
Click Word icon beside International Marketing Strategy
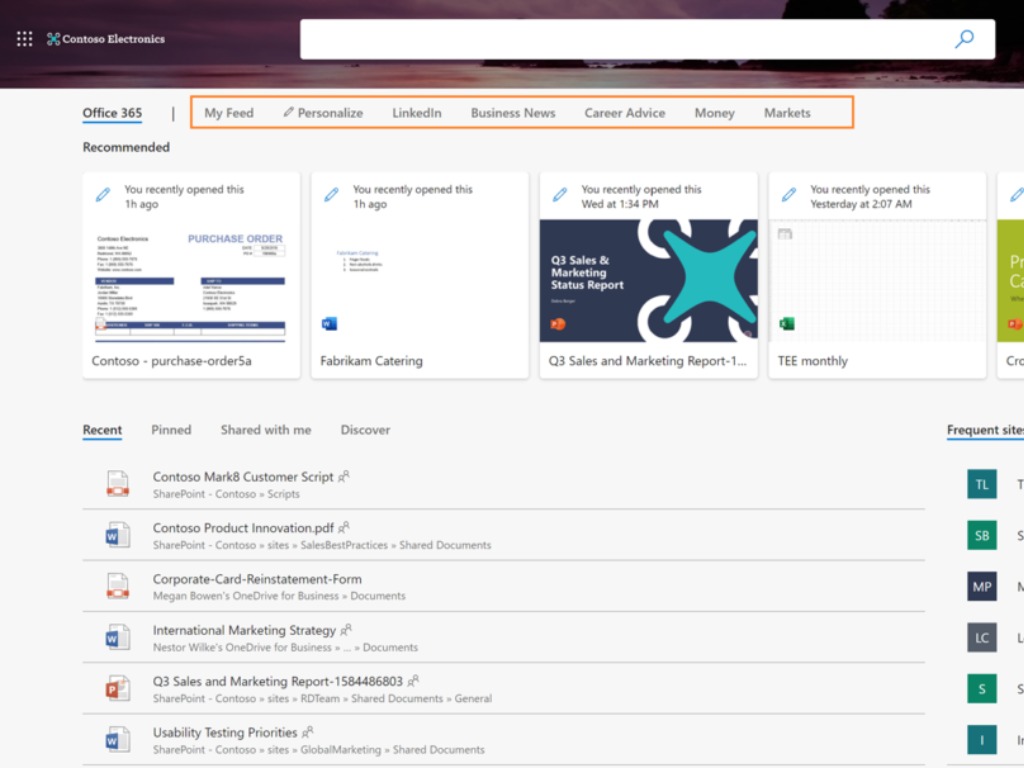tap(118, 637)
